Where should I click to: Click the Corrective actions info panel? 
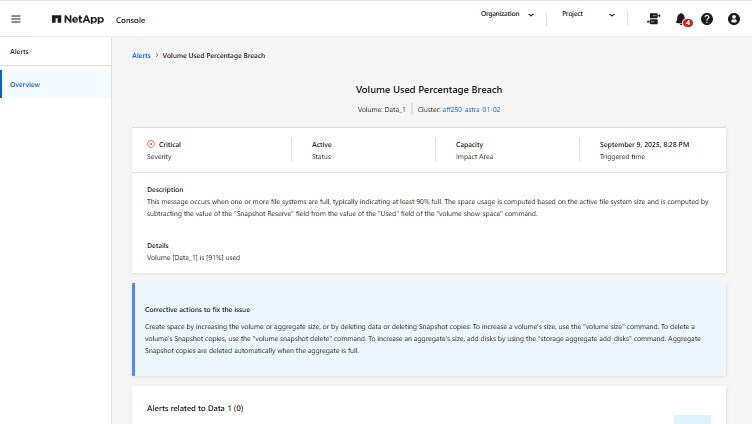point(429,329)
